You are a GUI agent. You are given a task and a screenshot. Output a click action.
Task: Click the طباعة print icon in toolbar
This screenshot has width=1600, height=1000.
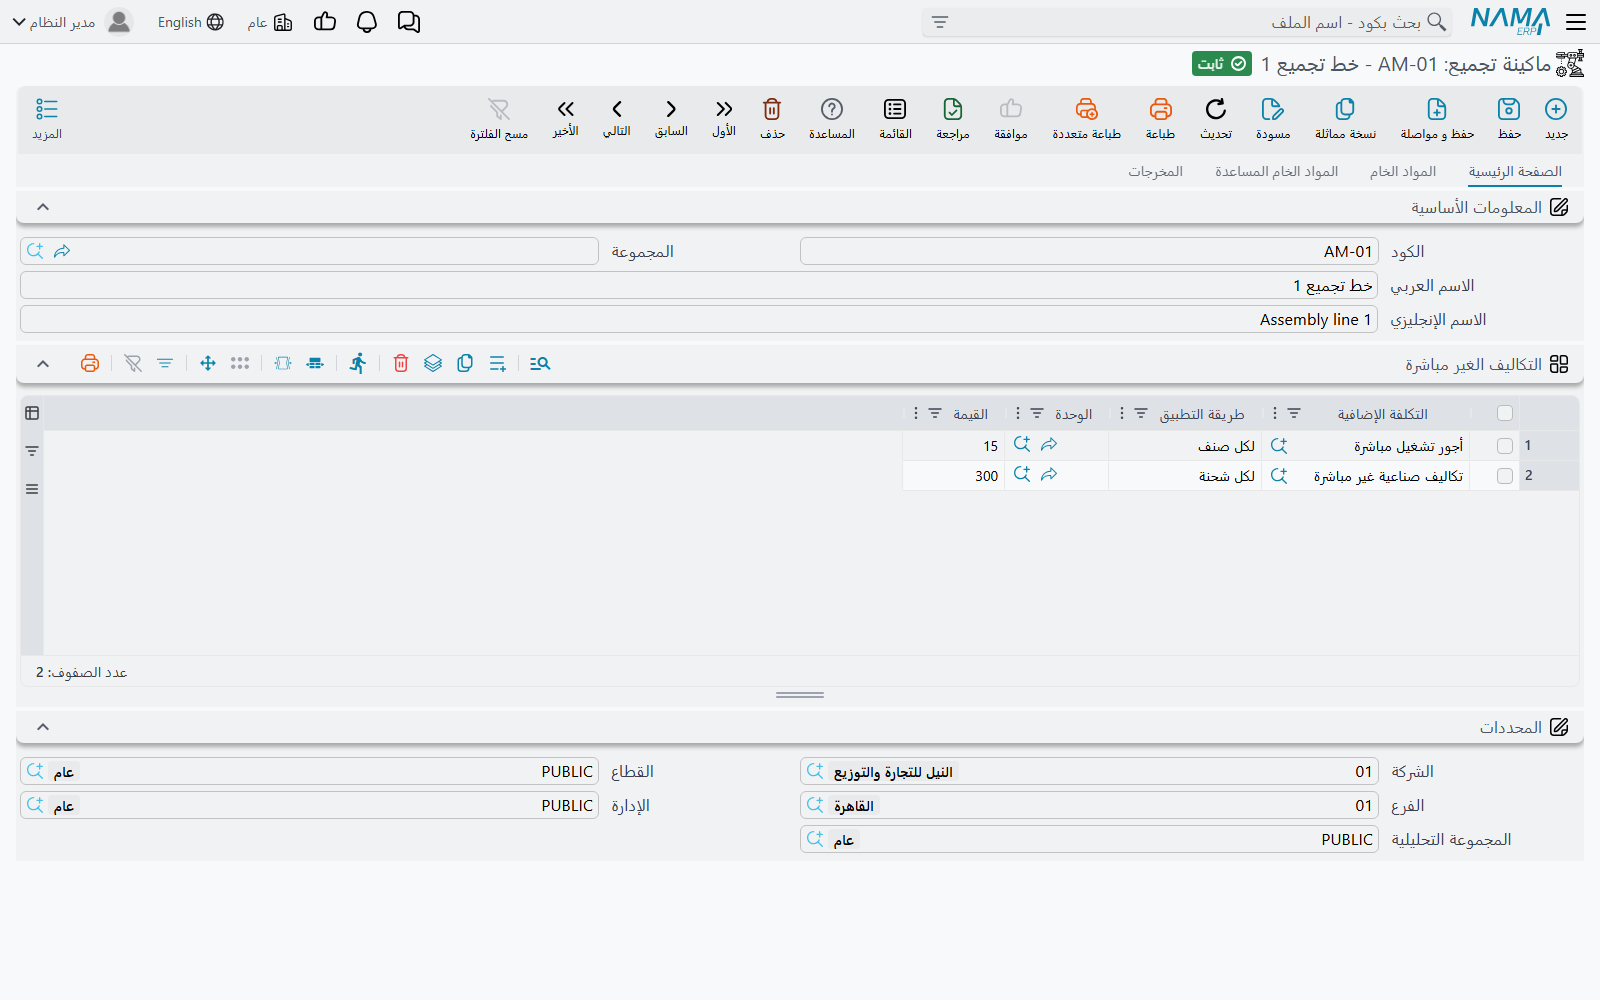click(x=1160, y=109)
